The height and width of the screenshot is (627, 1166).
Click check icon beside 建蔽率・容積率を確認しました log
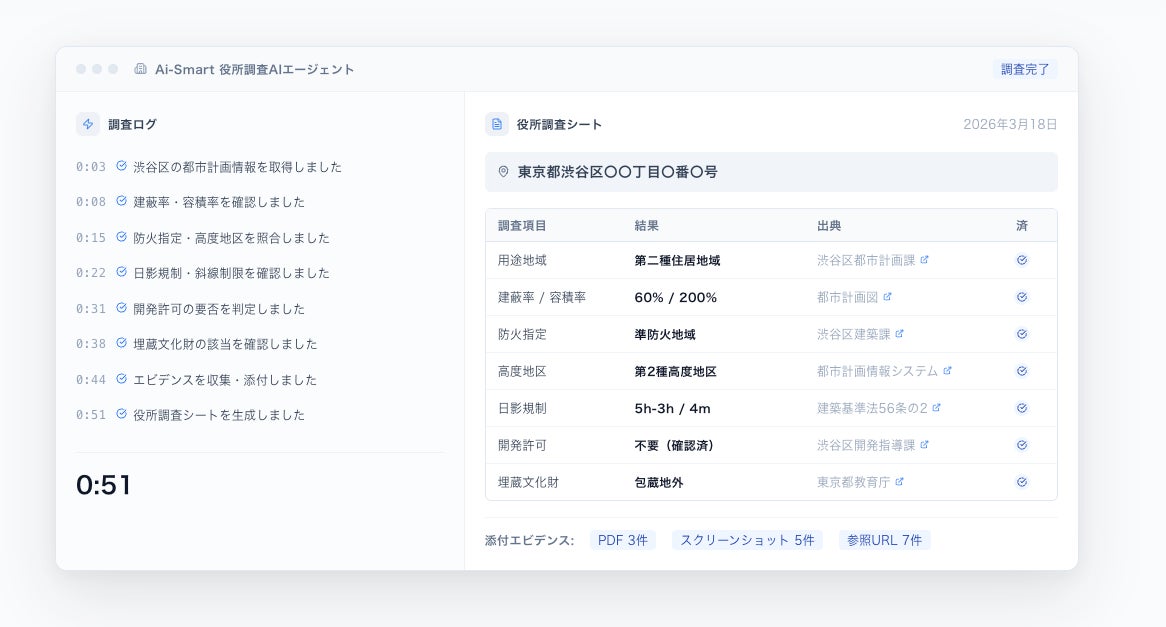[121, 201]
